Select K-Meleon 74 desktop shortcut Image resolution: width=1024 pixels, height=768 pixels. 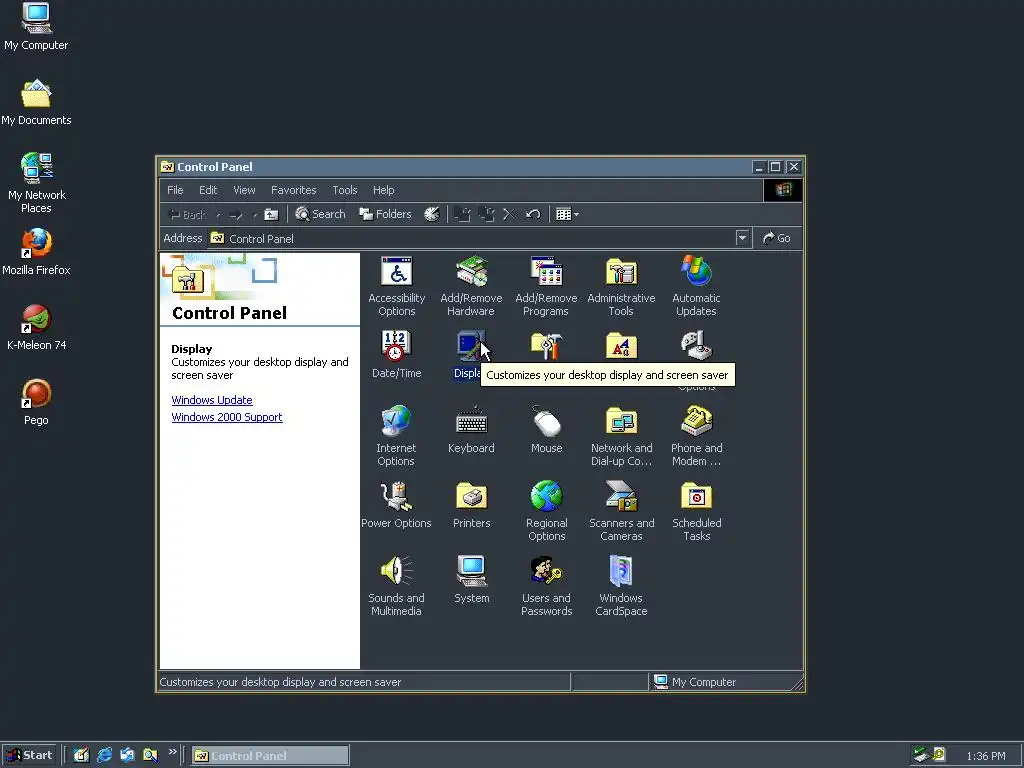point(37,327)
